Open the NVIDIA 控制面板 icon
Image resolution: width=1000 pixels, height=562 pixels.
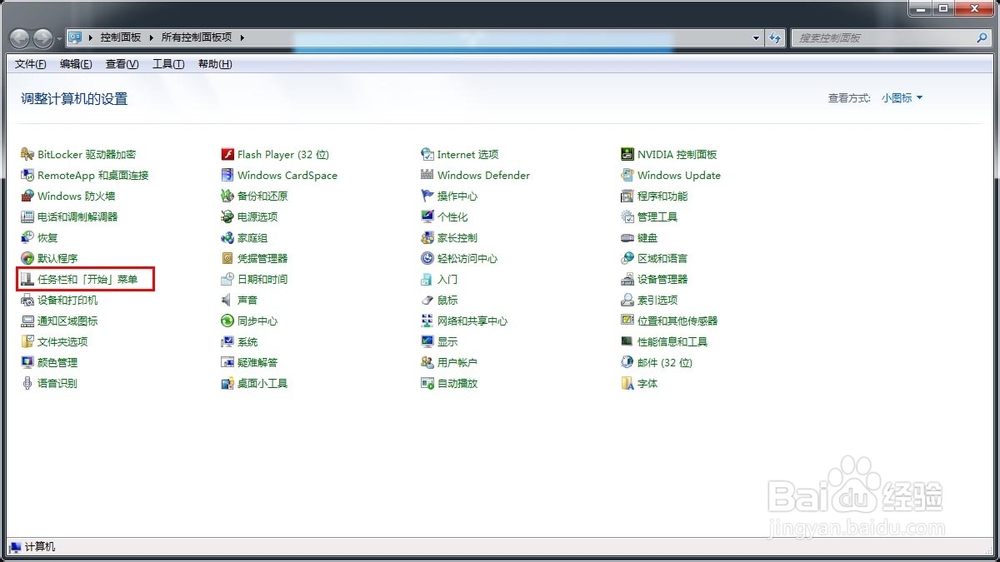[627, 154]
